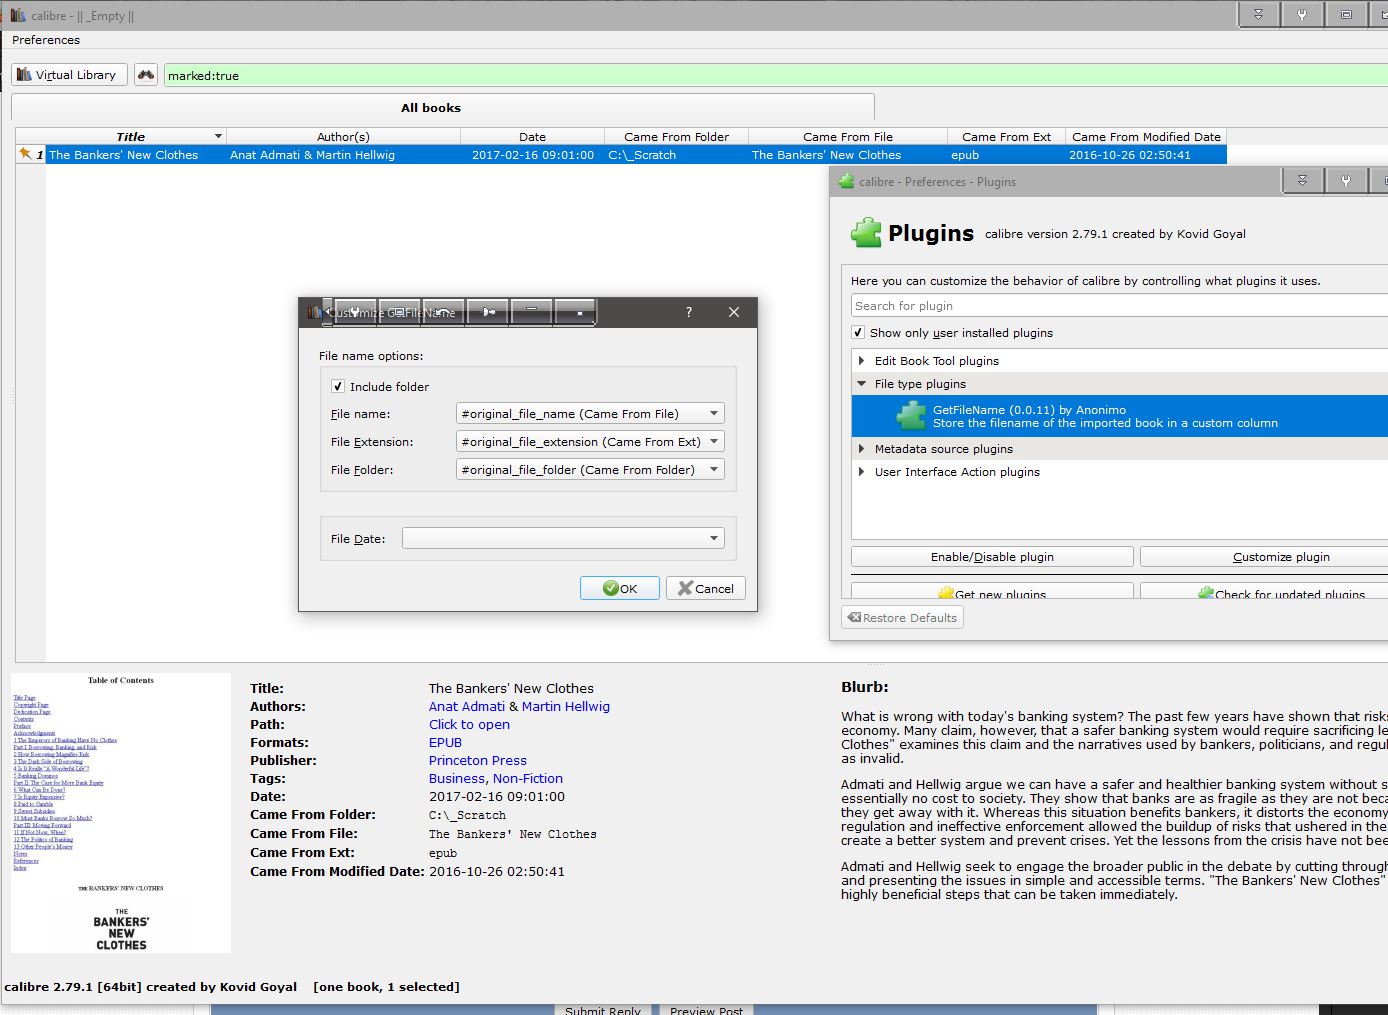Click the Non-Fiction tag link

[528, 778]
